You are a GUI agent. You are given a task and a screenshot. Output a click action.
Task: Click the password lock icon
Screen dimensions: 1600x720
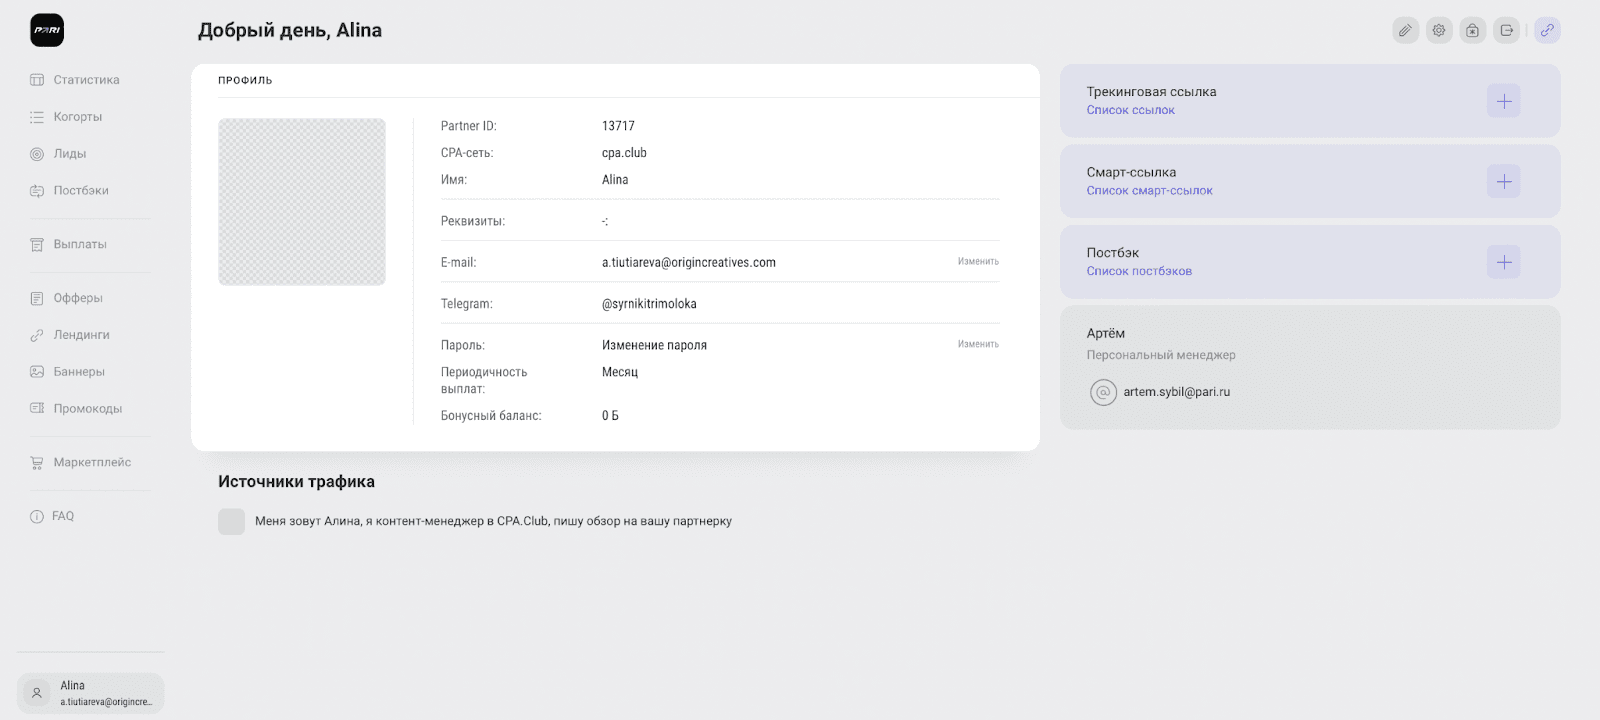point(1473,30)
